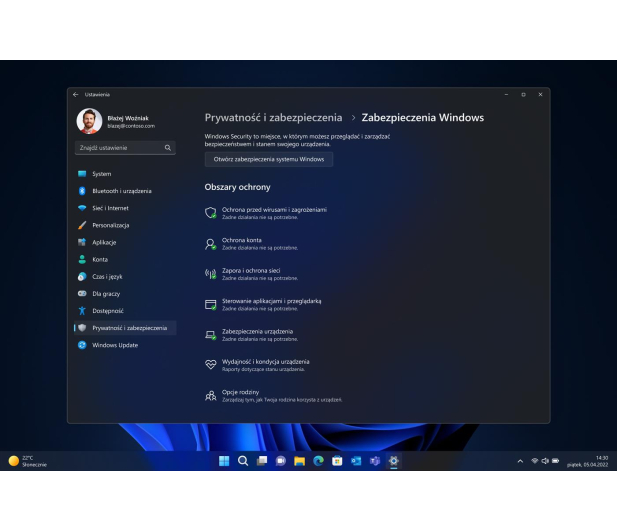617x530 pixels.
Task: Click Prywatność i zabezpieczenia breadcrumb
Action: (273, 118)
